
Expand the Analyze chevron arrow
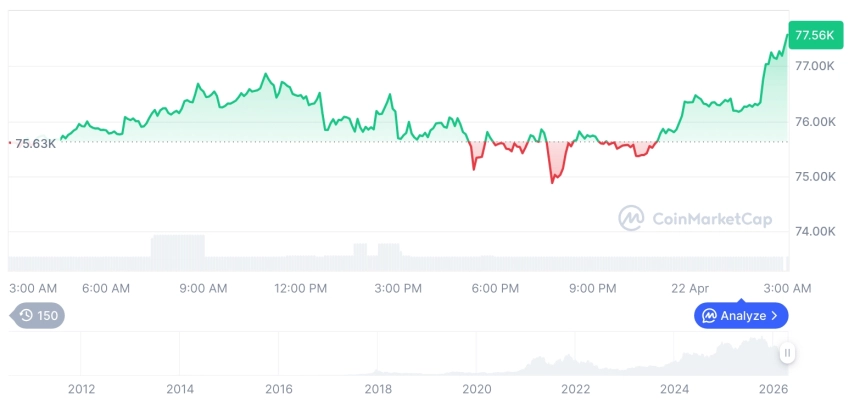point(775,316)
